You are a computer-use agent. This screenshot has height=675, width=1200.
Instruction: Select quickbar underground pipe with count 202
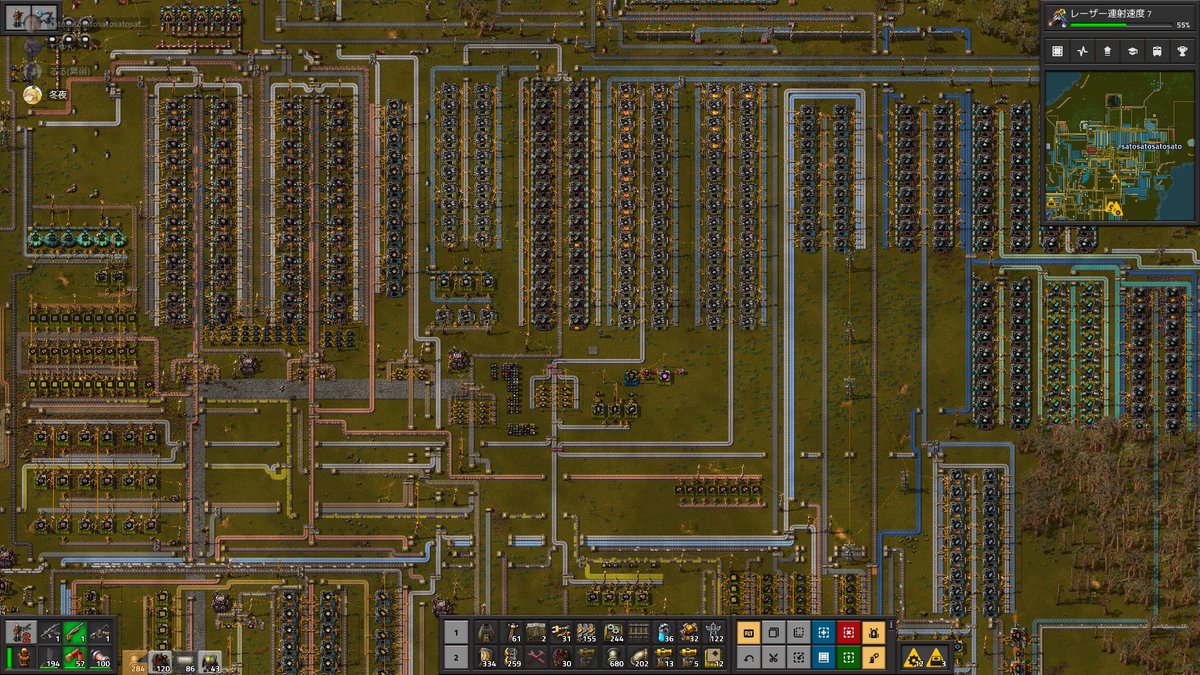click(x=639, y=657)
